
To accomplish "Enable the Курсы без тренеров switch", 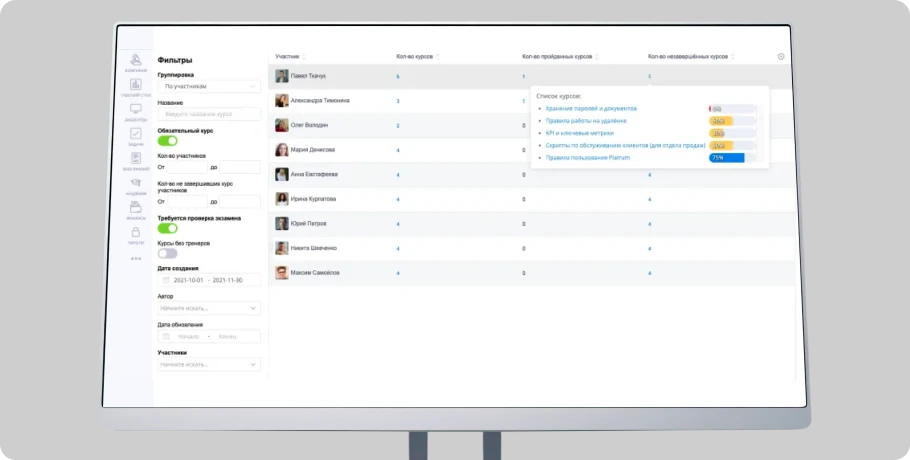I will (168, 254).
